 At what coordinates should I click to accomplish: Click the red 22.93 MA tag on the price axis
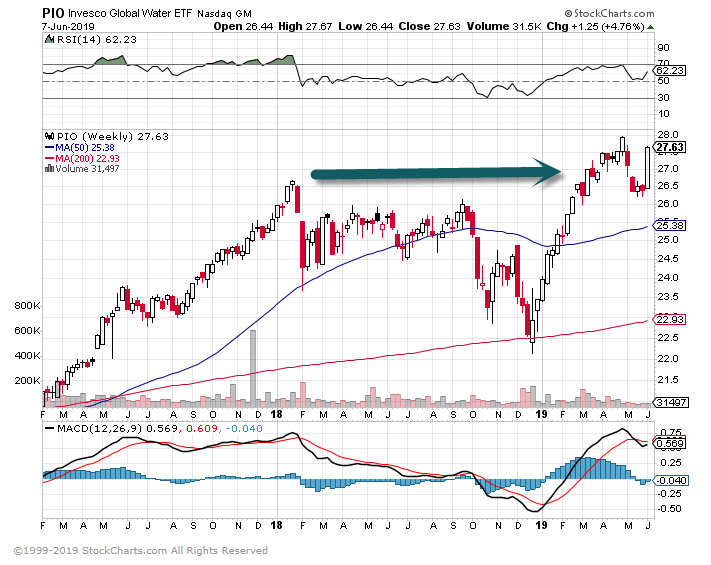point(670,319)
